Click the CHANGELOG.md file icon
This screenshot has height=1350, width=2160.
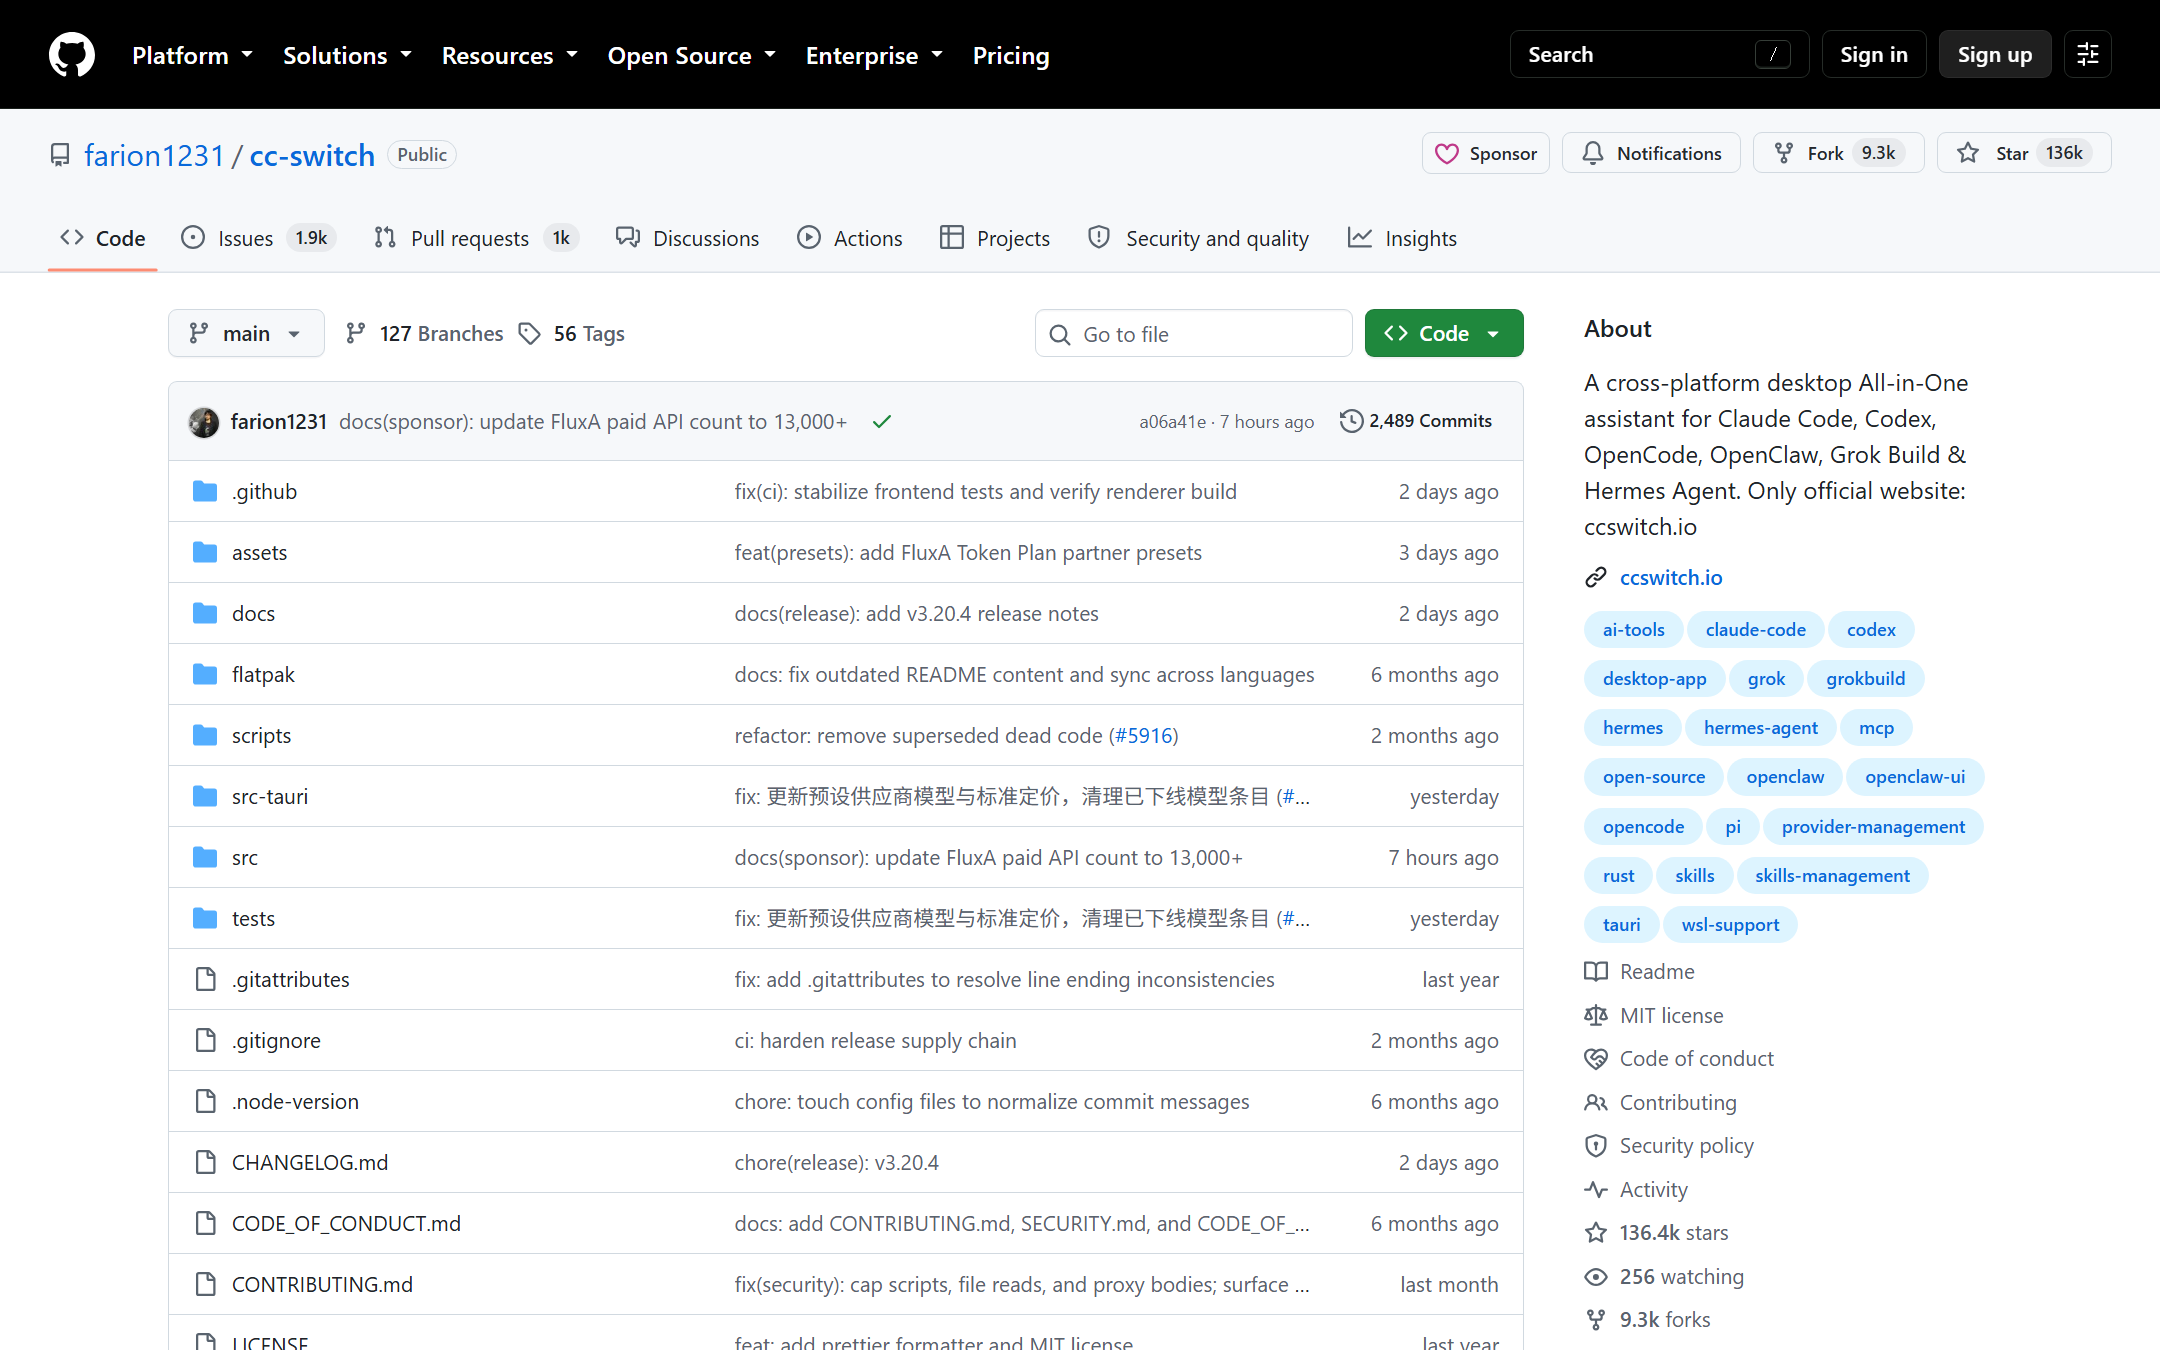(205, 1162)
